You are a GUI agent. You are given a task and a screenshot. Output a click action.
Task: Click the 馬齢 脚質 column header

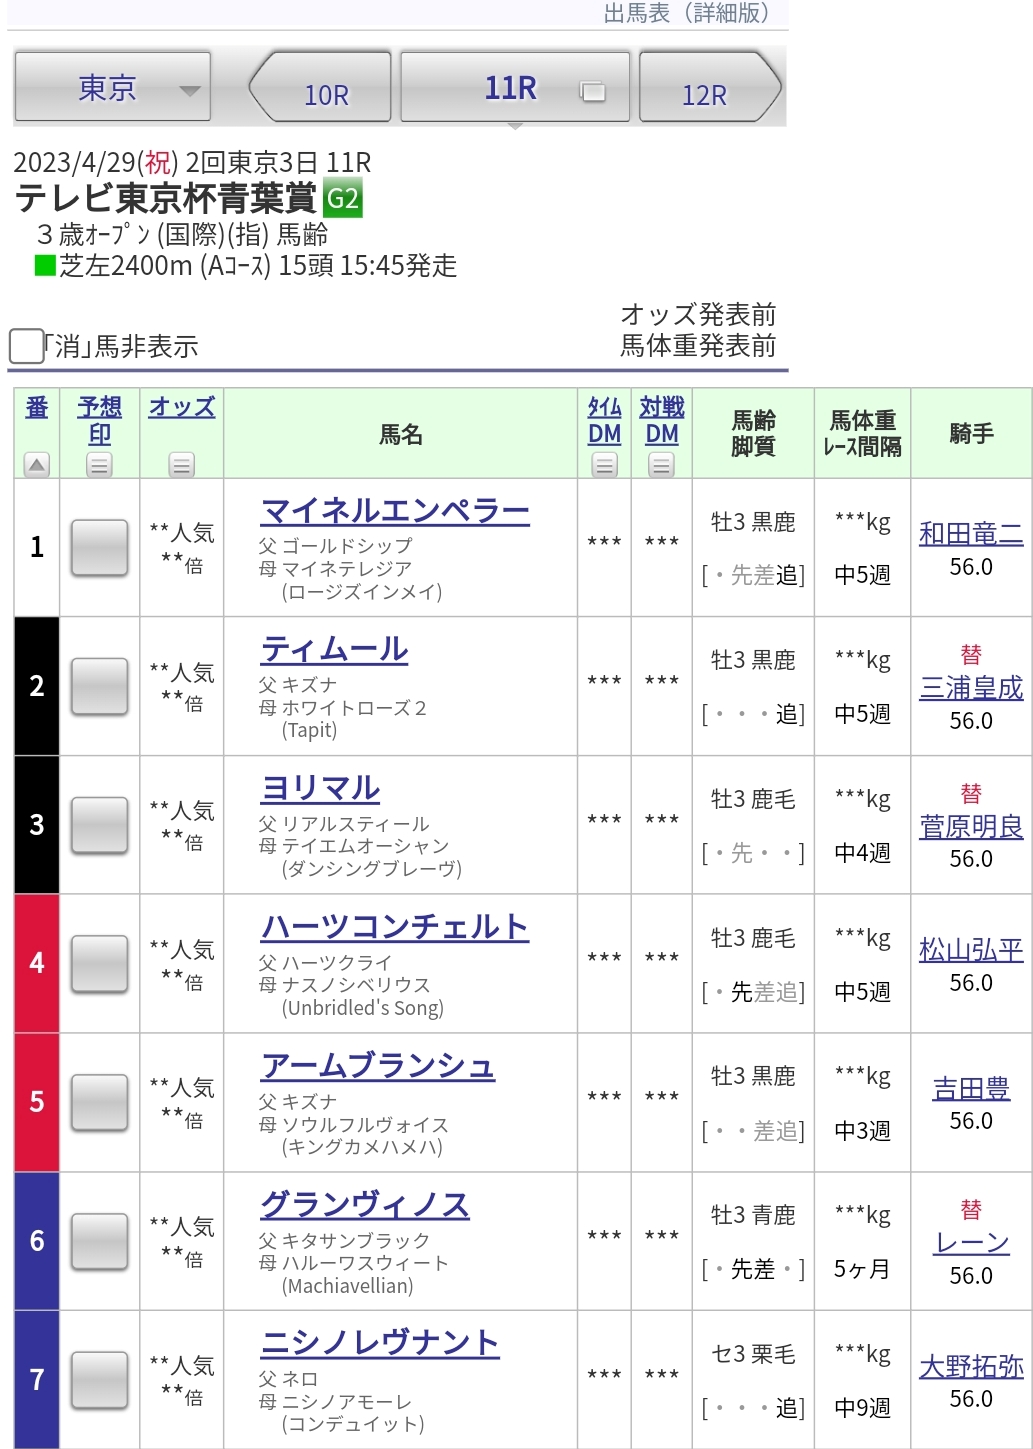coord(753,433)
